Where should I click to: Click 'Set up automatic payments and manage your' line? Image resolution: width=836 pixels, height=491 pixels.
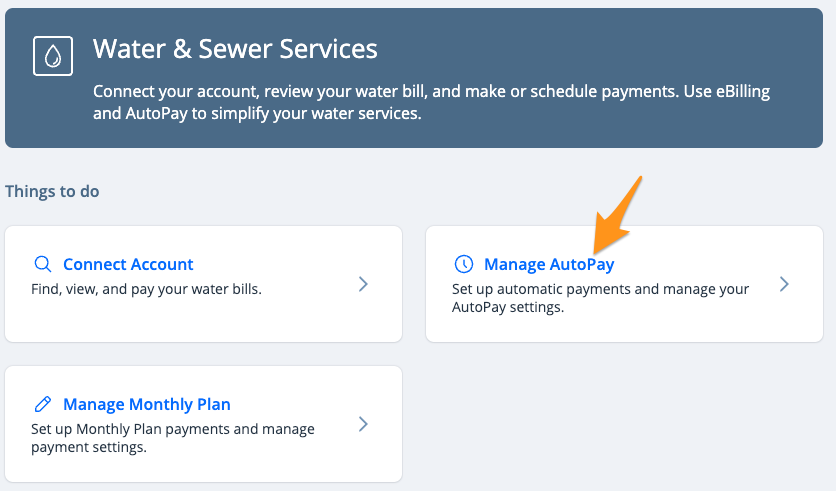coord(600,289)
